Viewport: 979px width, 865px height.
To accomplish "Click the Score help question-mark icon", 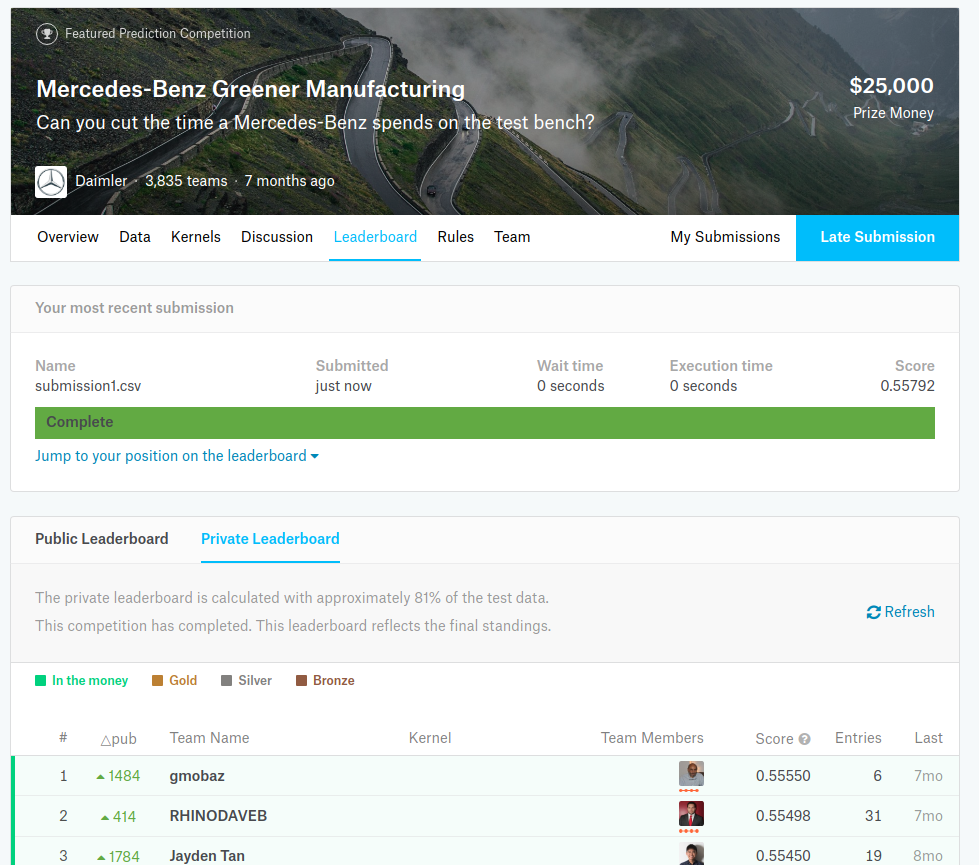I will [x=805, y=739].
